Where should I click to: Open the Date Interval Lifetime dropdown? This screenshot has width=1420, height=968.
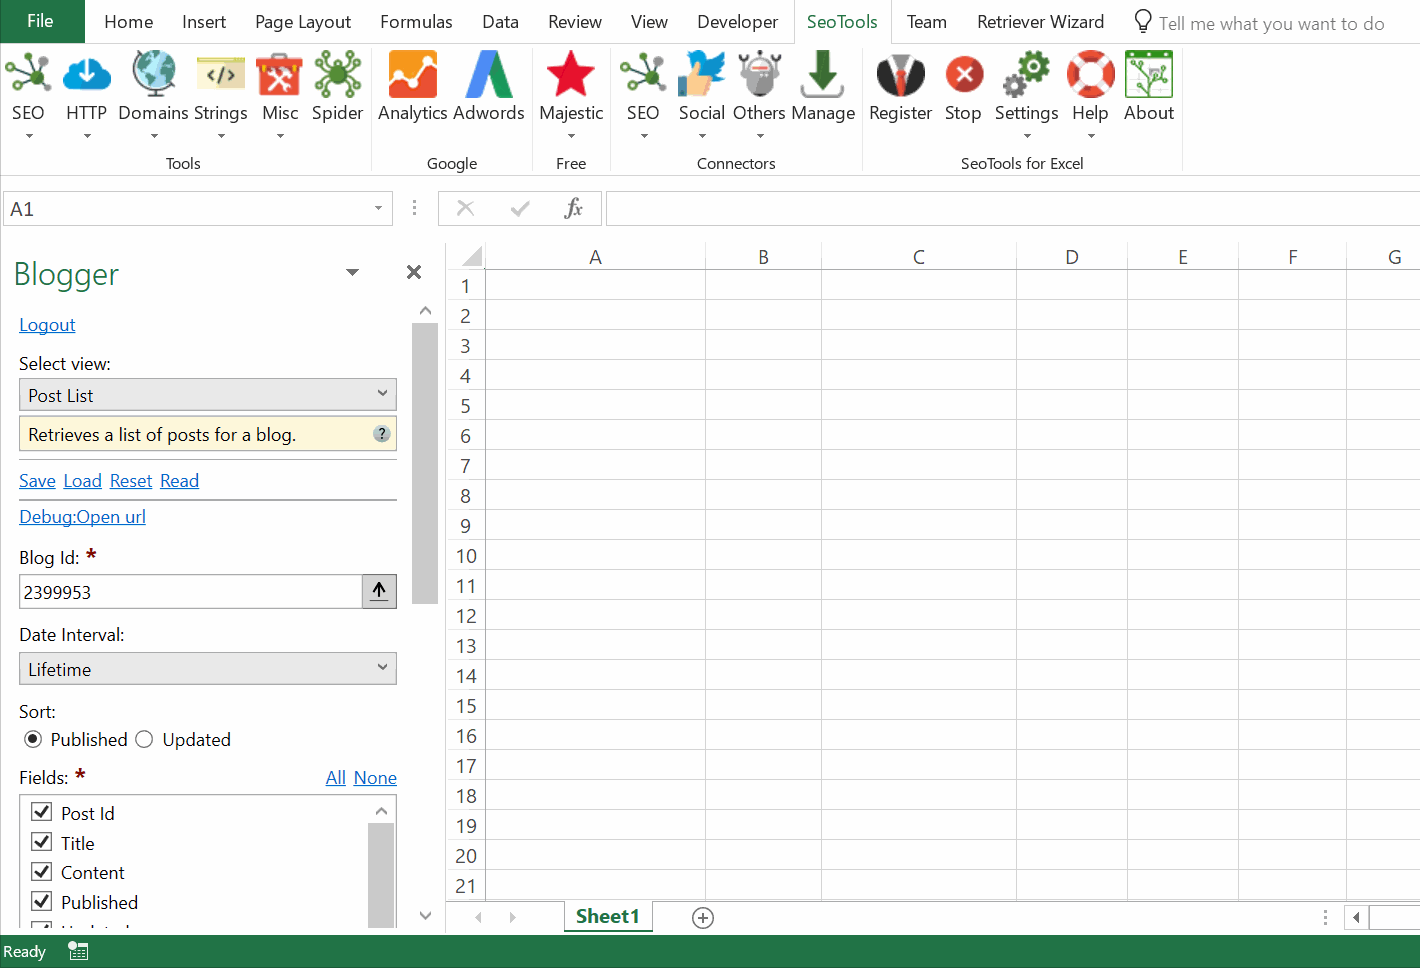tap(208, 668)
